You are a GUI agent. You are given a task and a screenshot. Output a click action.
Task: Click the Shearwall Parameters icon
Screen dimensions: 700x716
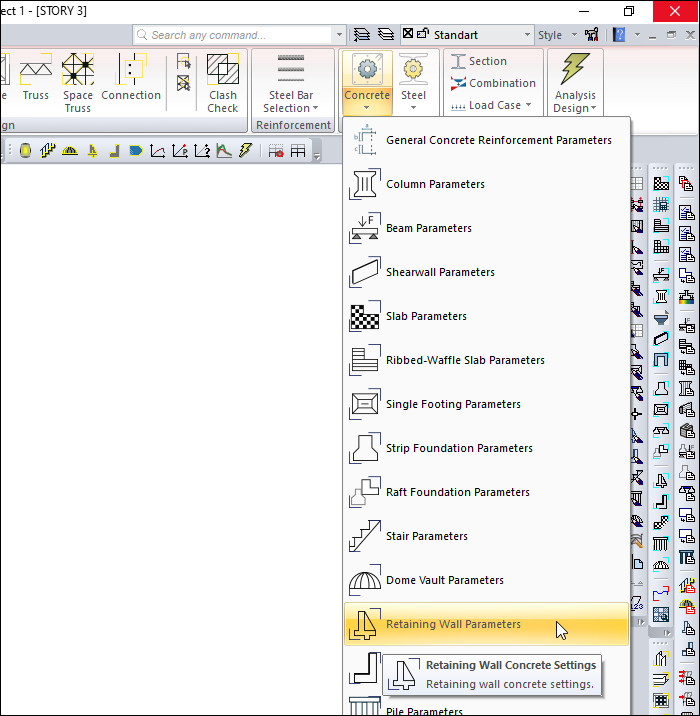coord(364,272)
